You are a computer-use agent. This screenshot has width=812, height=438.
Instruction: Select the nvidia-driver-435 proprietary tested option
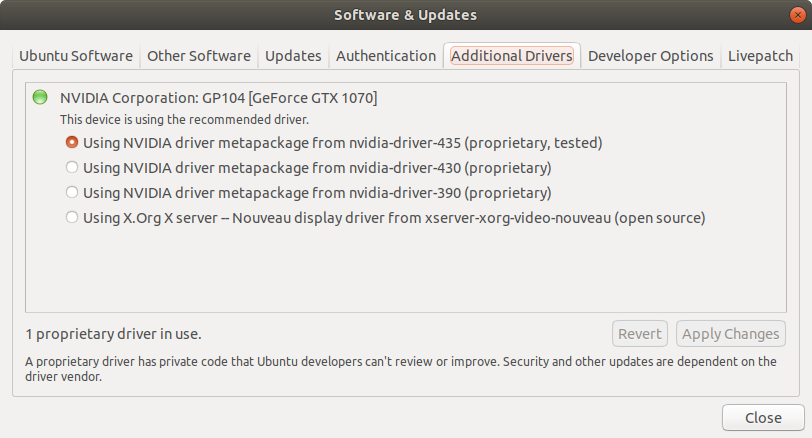click(x=72, y=142)
